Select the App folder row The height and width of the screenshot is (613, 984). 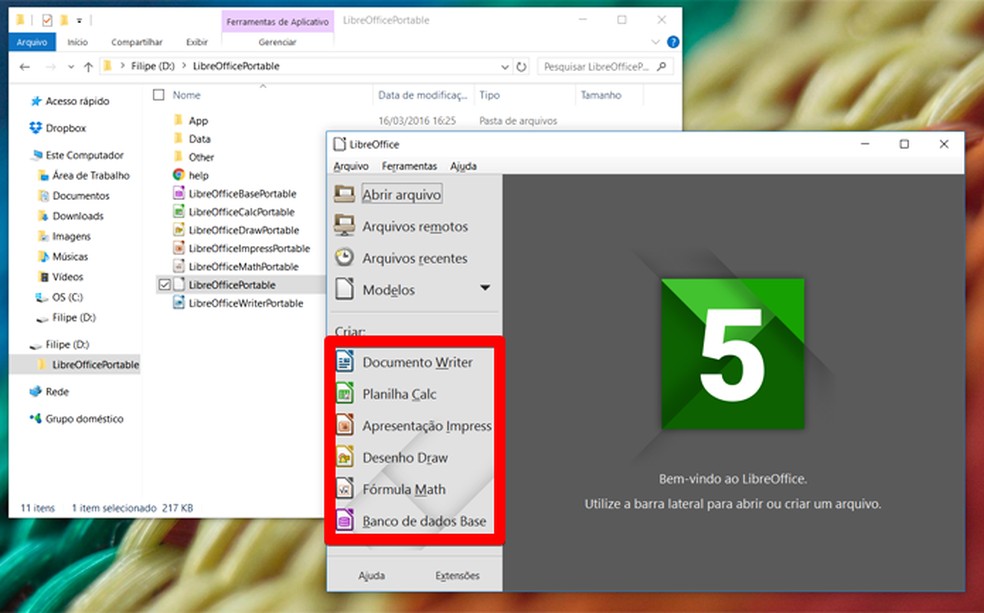tap(198, 120)
